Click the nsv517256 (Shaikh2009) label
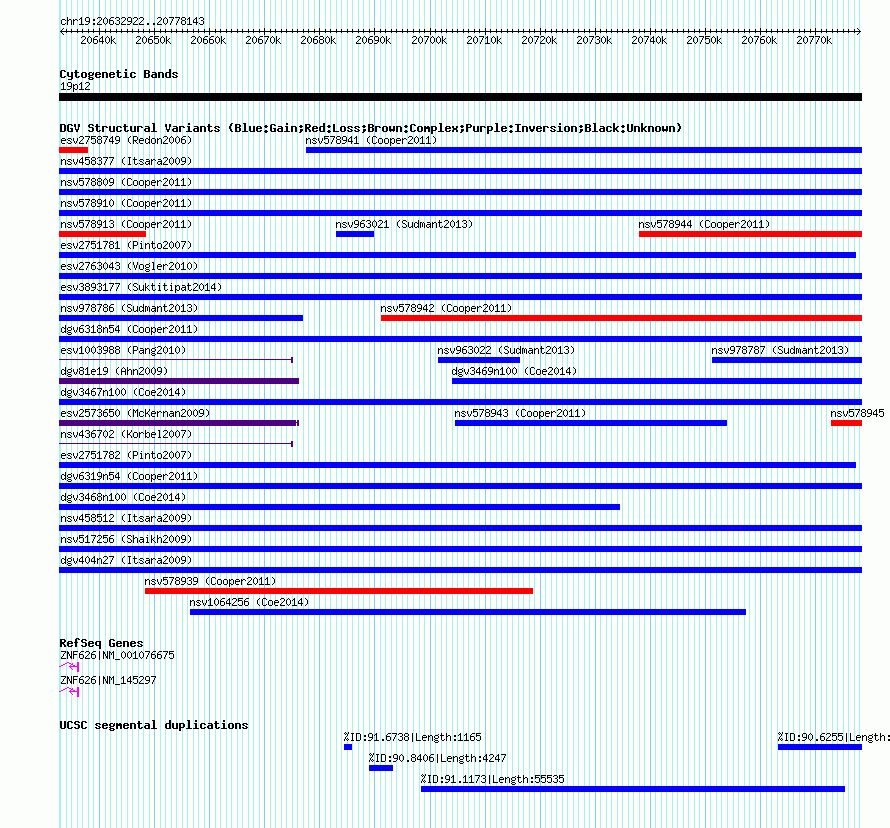The height and width of the screenshot is (828, 890). tap(126, 539)
